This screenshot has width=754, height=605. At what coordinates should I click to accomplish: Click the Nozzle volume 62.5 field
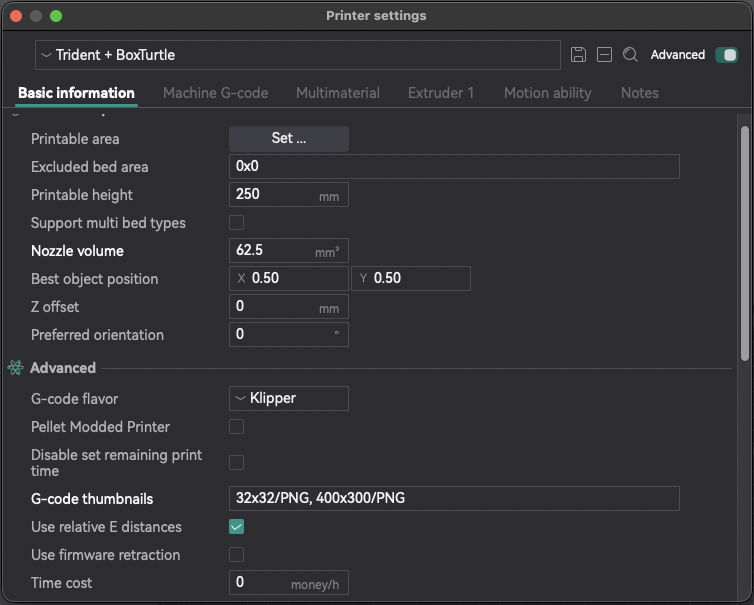pos(289,251)
